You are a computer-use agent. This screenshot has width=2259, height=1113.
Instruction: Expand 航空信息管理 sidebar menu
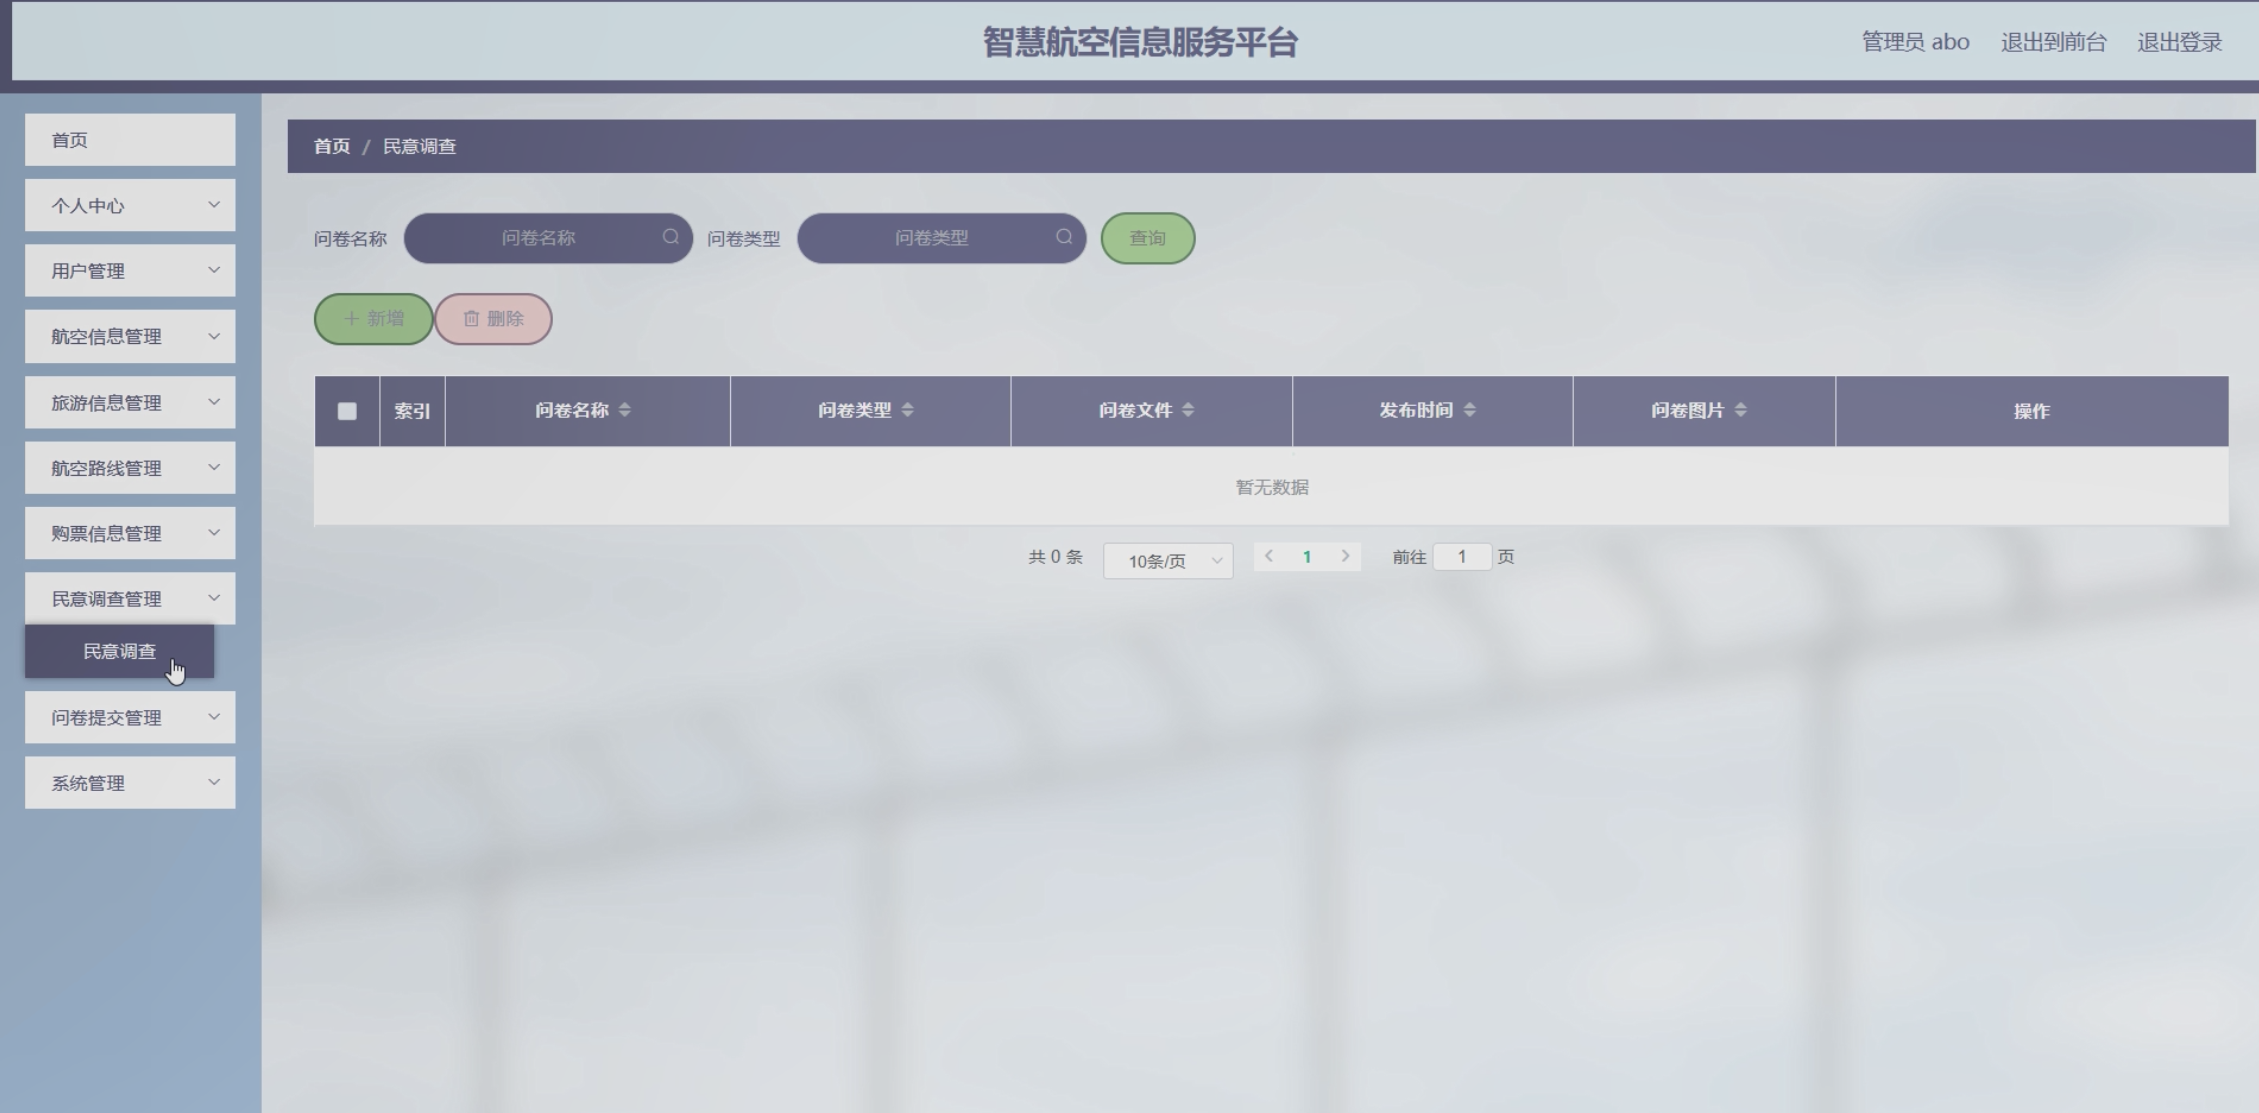coord(130,337)
